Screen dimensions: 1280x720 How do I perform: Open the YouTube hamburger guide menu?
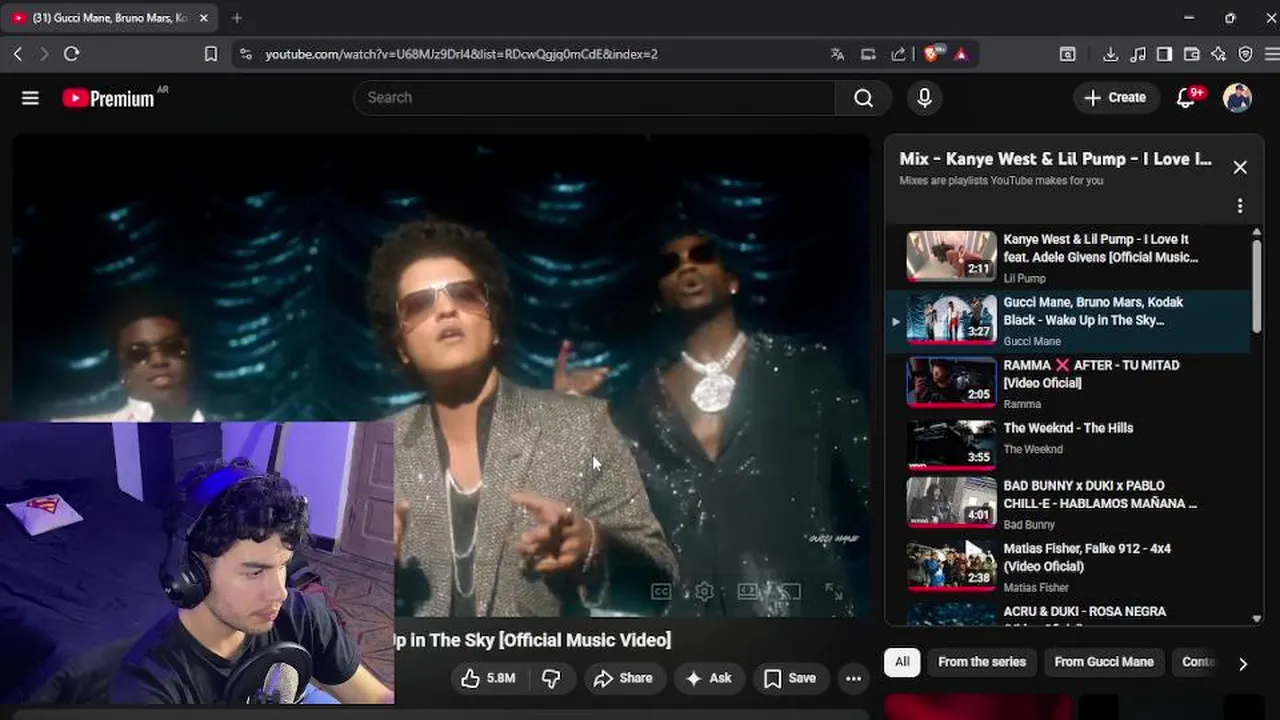[30, 98]
